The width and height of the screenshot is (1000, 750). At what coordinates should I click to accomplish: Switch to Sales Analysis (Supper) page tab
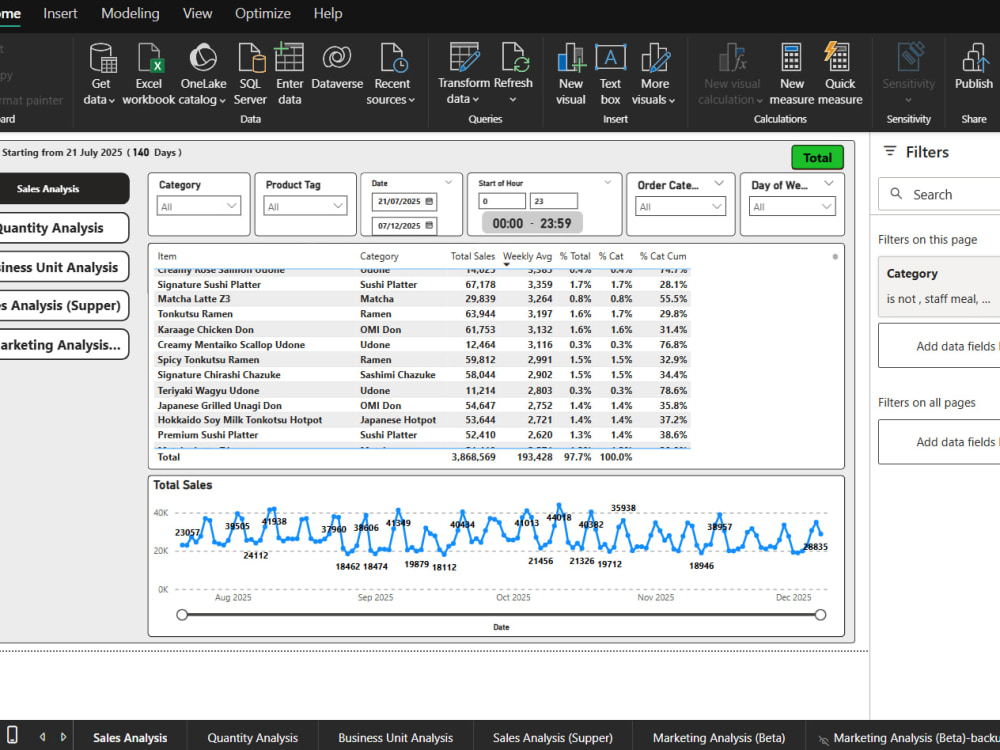(x=552, y=737)
